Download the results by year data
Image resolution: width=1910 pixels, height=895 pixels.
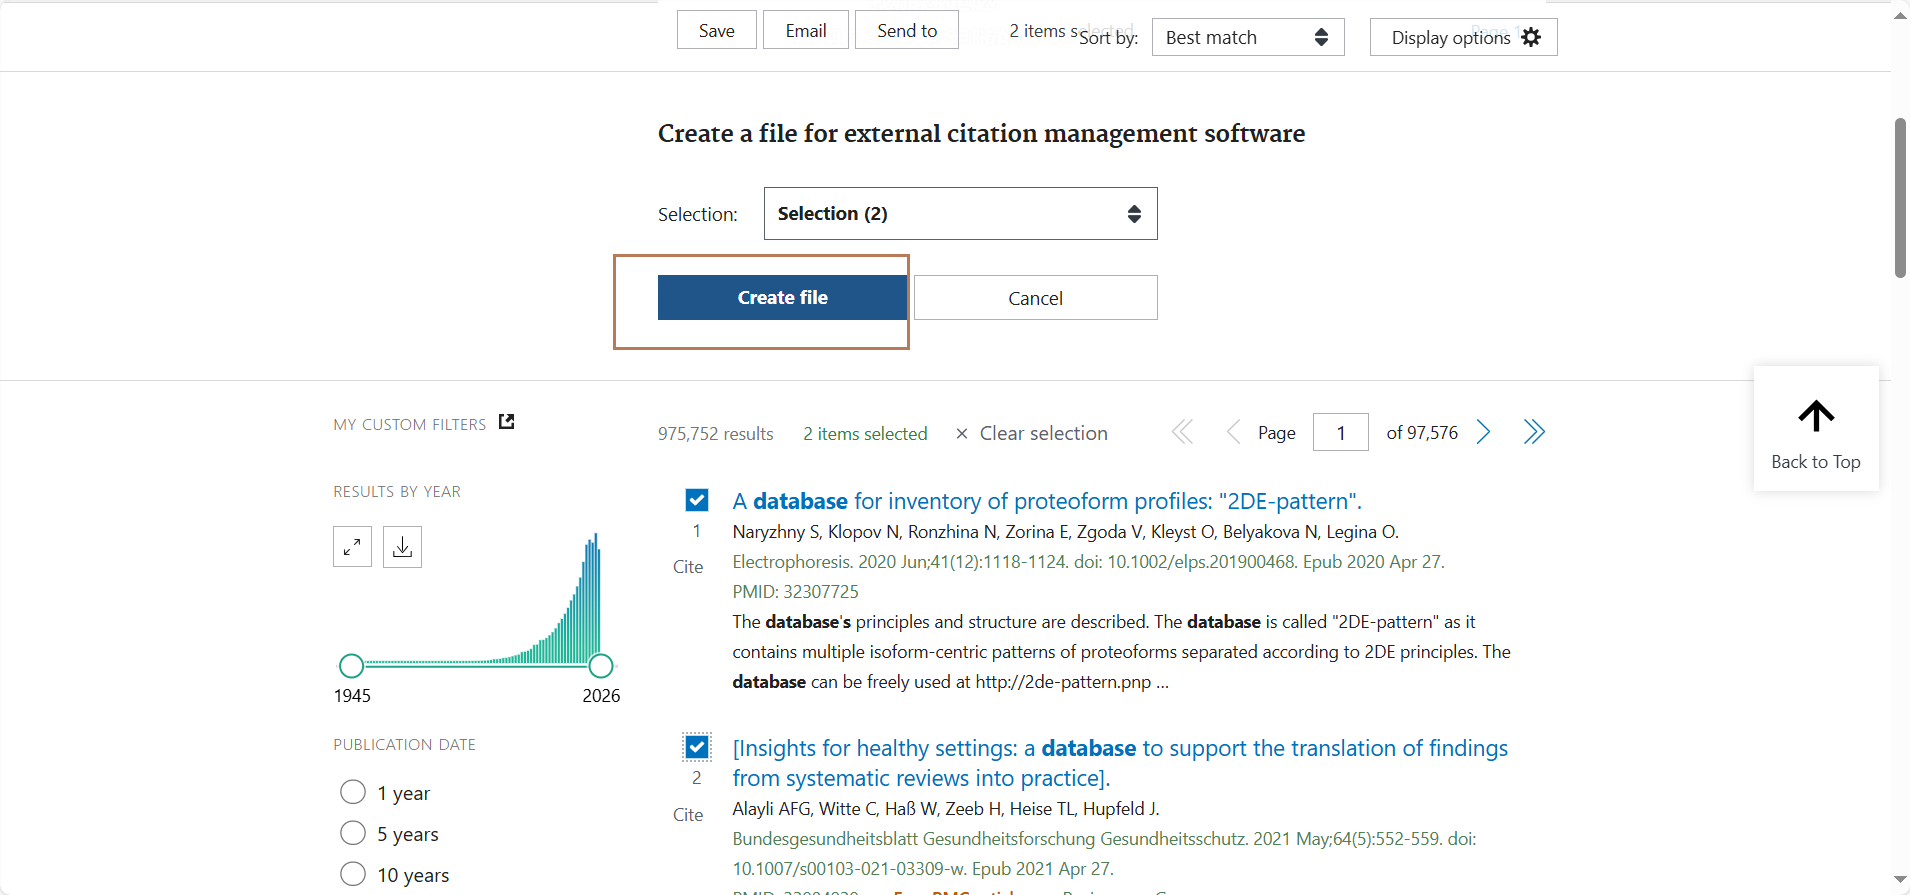(402, 547)
